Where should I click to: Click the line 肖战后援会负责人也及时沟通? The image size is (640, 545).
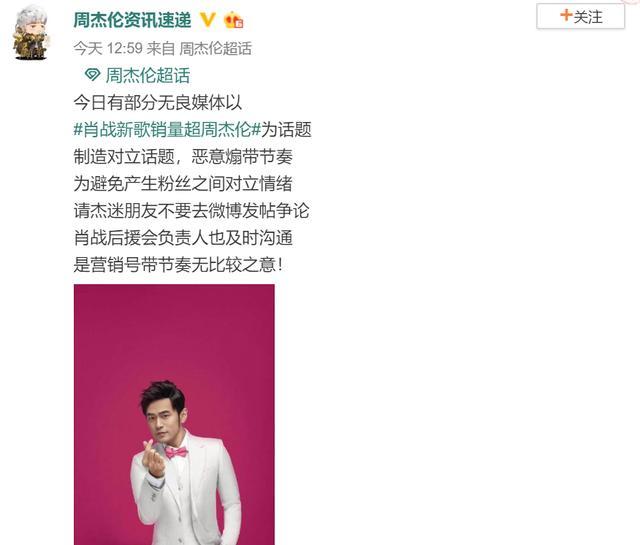(183, 238)
